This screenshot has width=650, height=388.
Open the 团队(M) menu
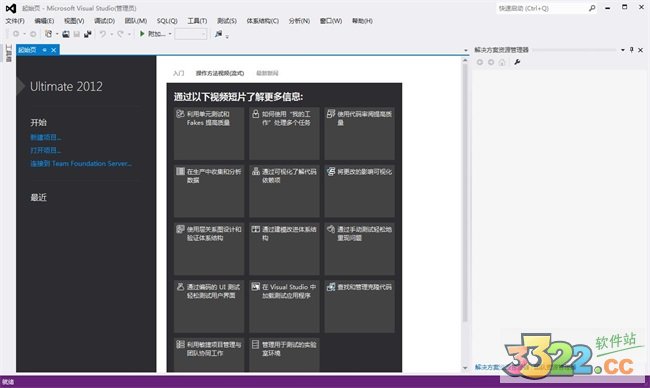click(x=136, y=21)
